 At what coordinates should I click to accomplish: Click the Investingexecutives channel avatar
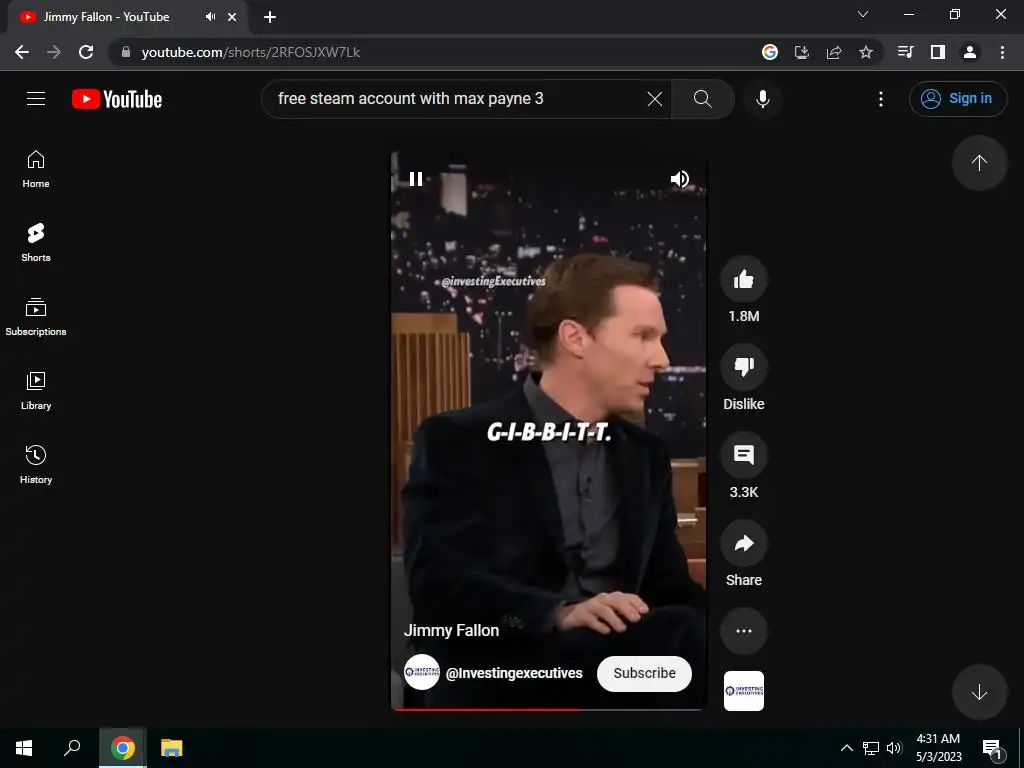(422, 672)
